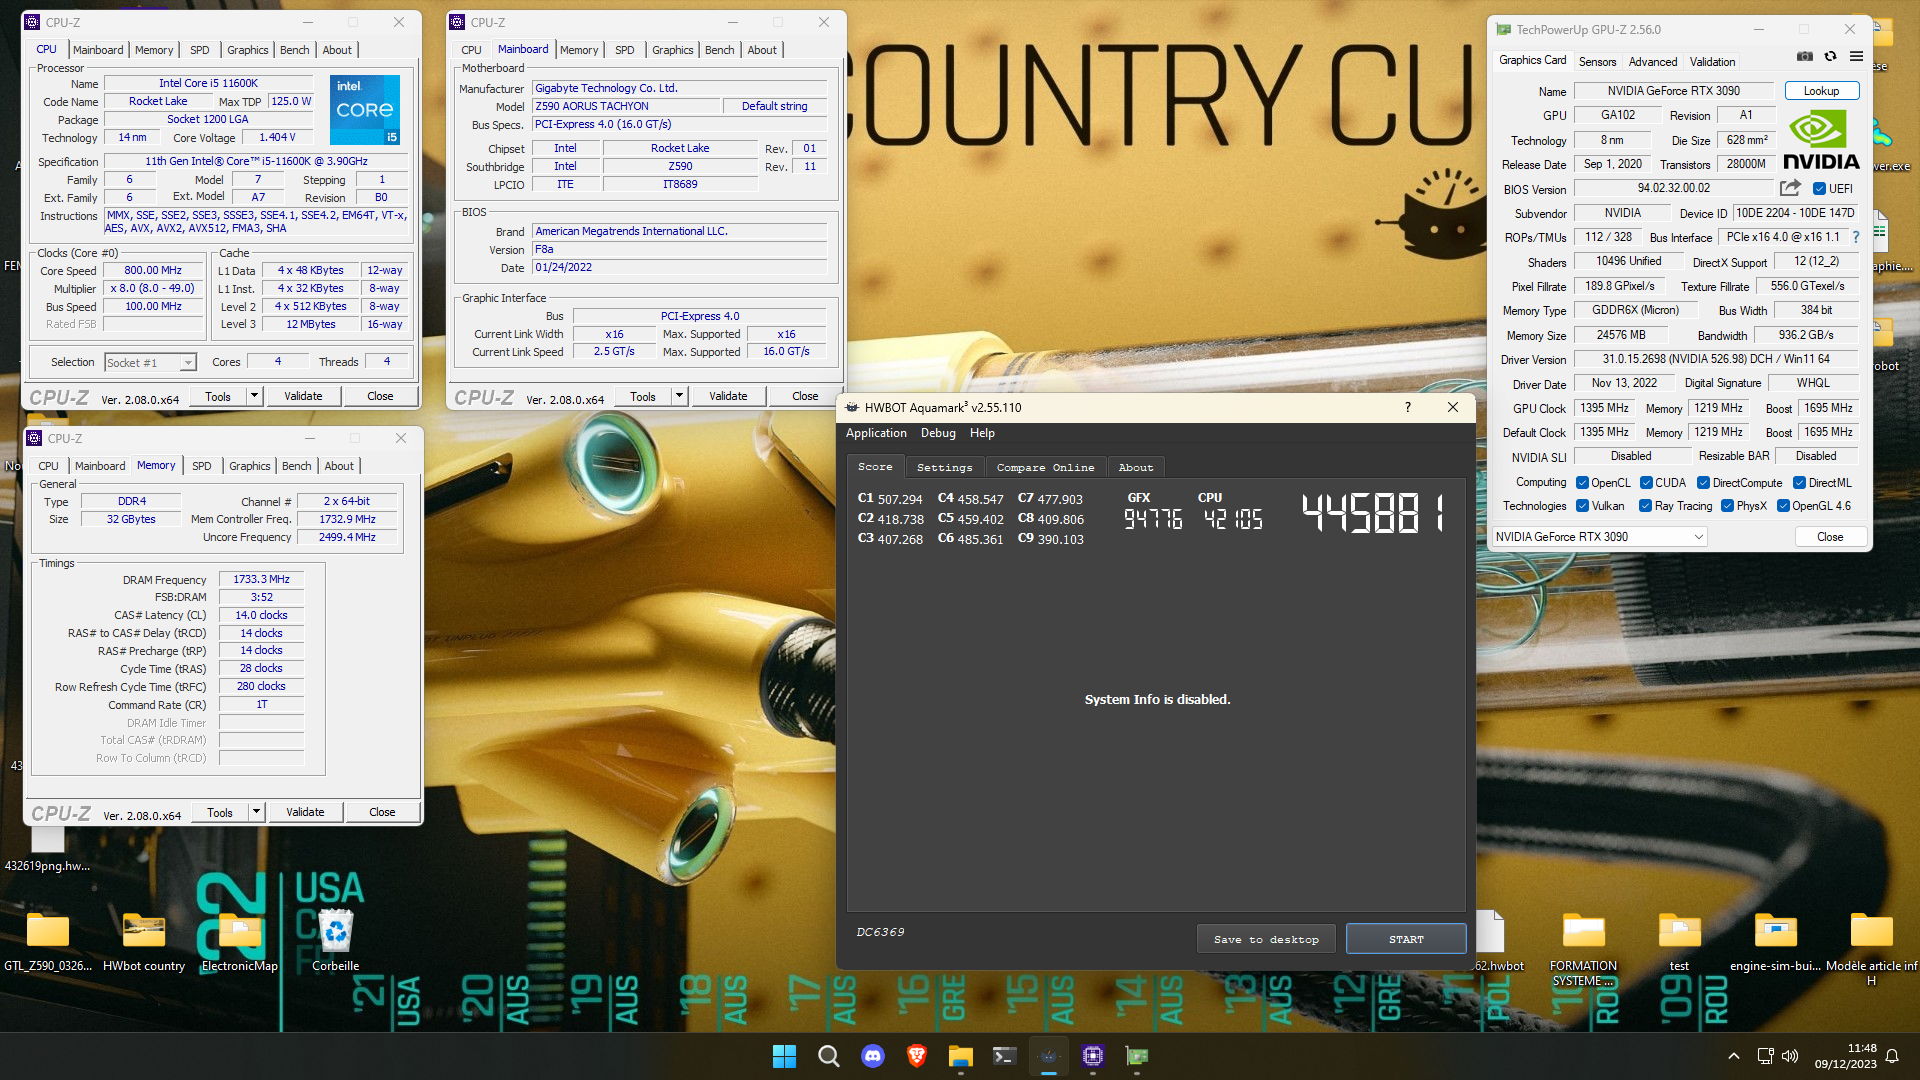Open the Validation tab in GPU-Z

1712,62
